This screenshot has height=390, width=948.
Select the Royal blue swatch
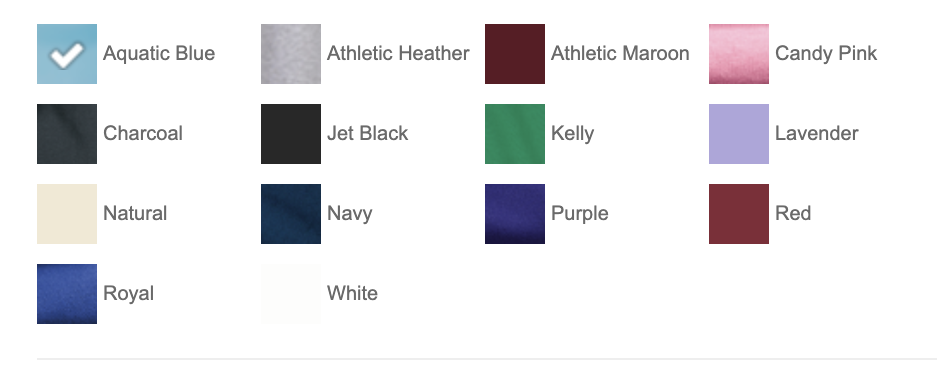pos(67,294)
